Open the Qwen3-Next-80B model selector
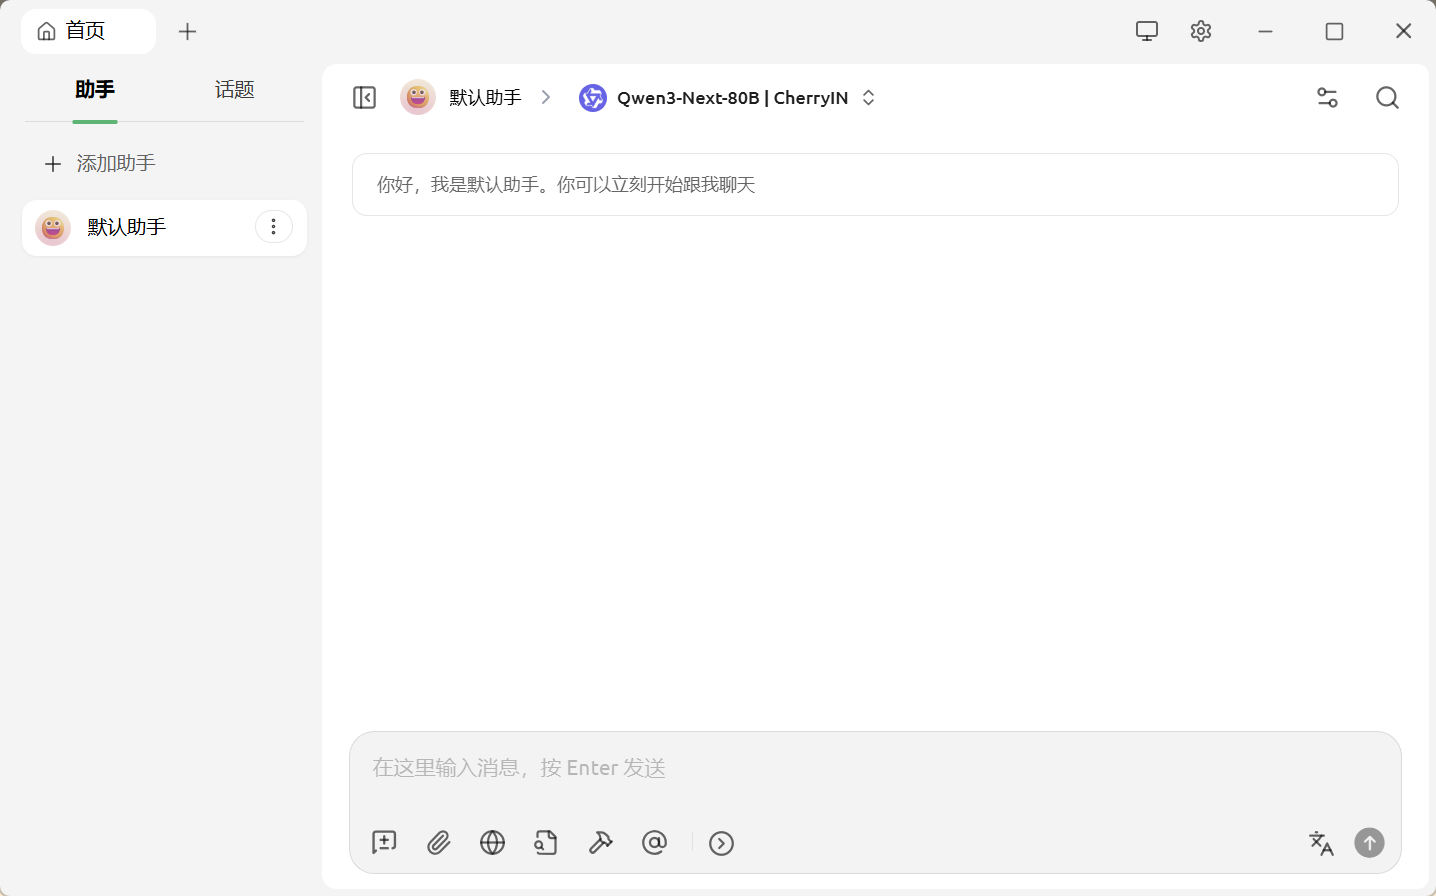 coord(728,98)
